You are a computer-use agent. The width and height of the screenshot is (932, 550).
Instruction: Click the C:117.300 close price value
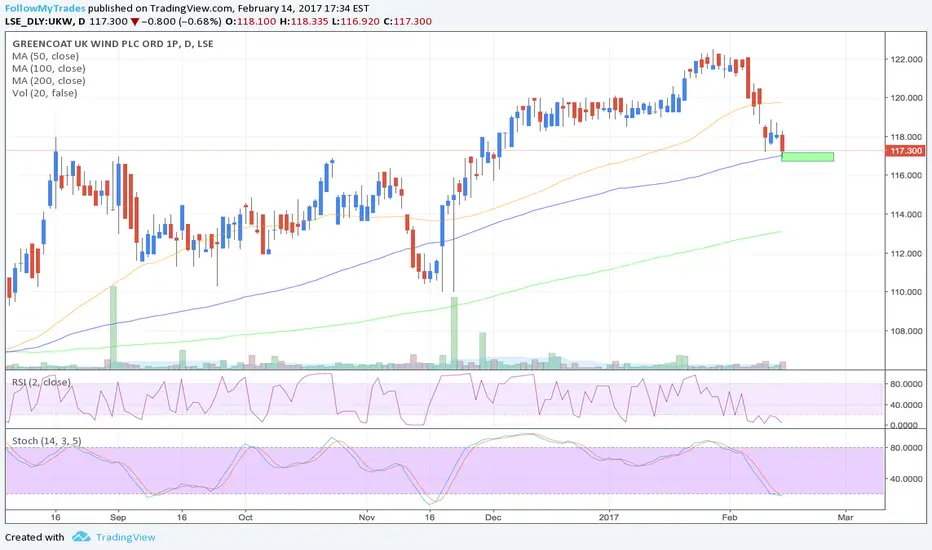point(408,21)
